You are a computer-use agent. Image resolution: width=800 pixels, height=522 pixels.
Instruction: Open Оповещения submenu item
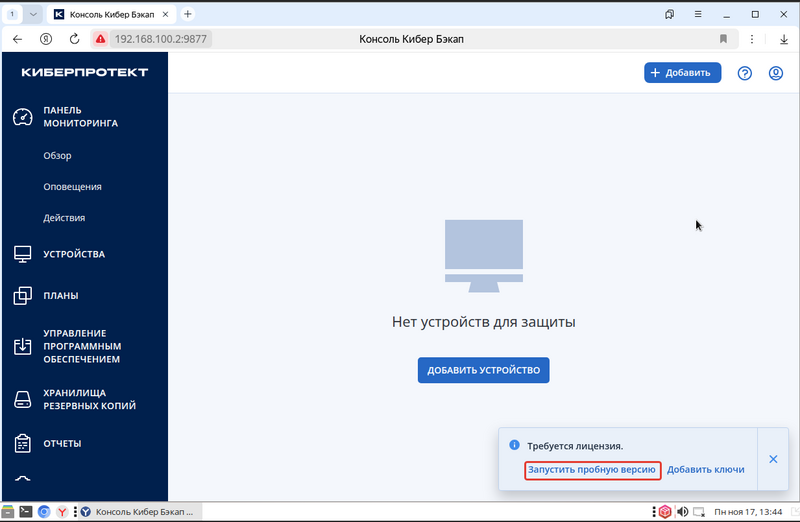(72, 187)
